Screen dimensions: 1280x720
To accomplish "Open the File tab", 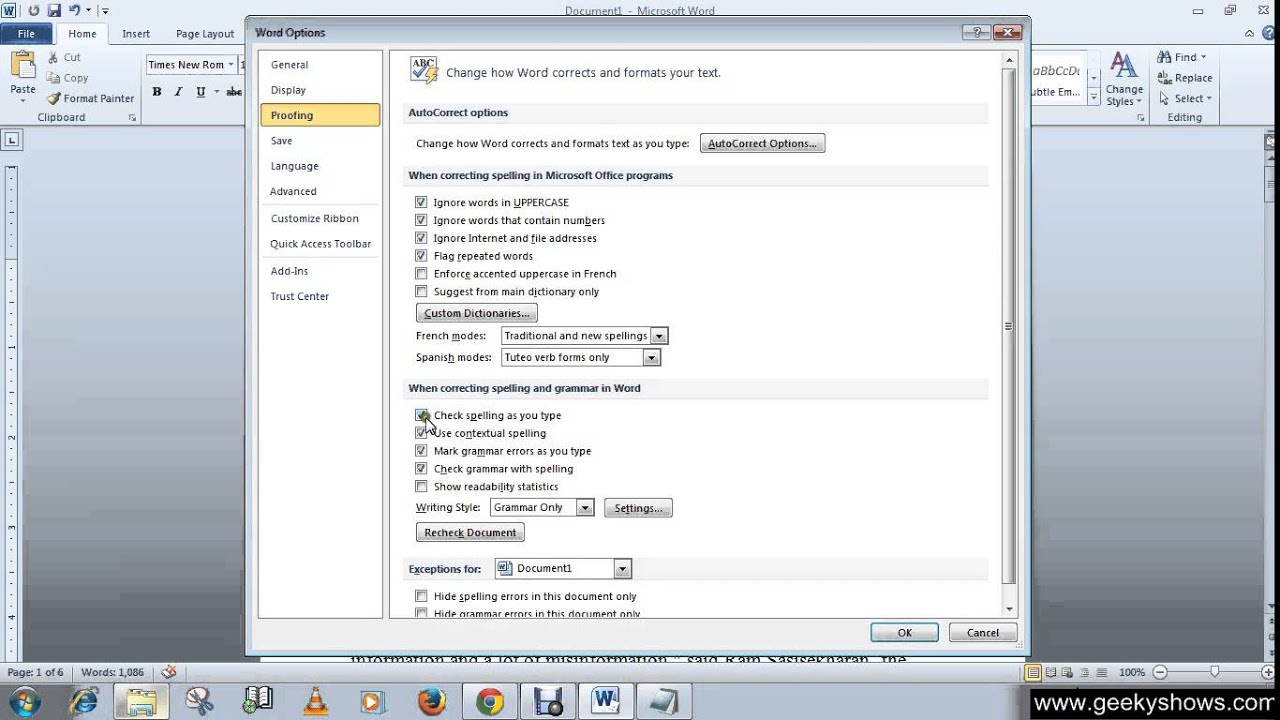I will click(x=26, y=34).
